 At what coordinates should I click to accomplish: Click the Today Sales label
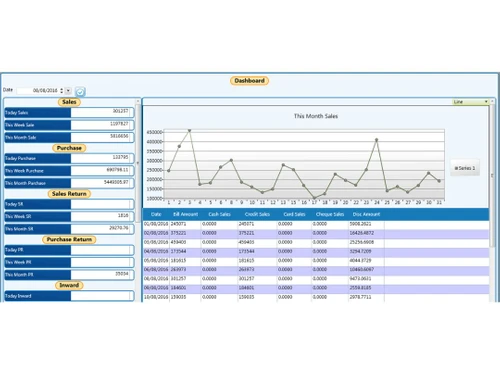click(x=16, y=113)
